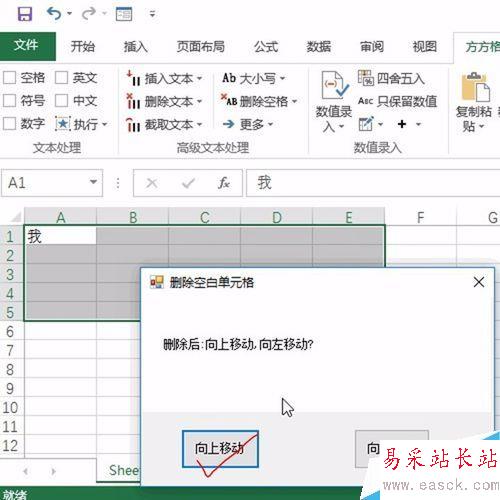Open the Customize Quick Access Toolbar arrow
Image resolution: width=500 pixels, height=500 pixels.
click(x=152, y=14)
